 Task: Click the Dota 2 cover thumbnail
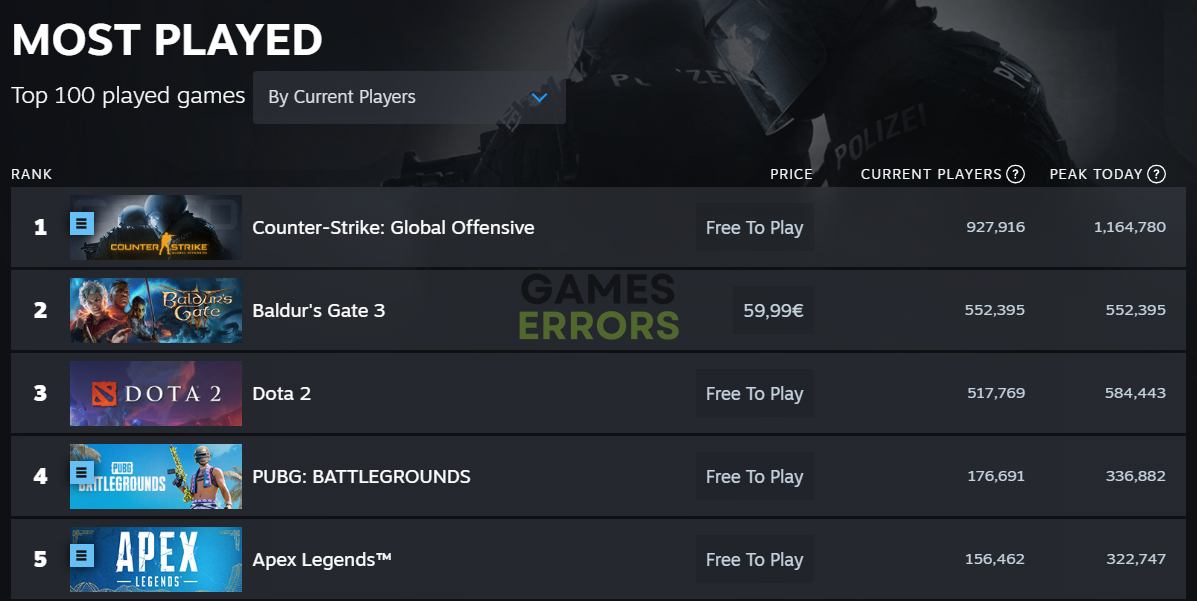[156, 393]
